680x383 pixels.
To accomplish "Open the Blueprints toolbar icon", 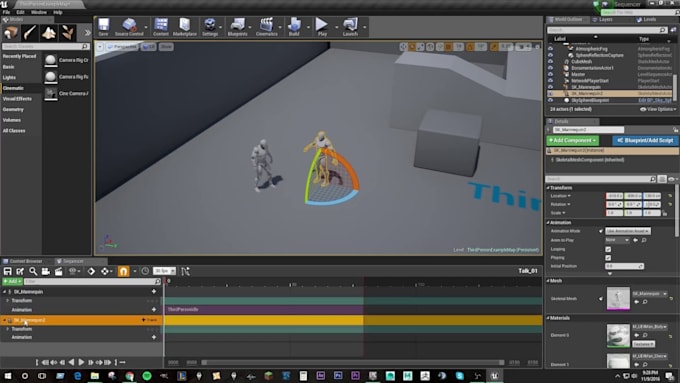I will [238, 27].
